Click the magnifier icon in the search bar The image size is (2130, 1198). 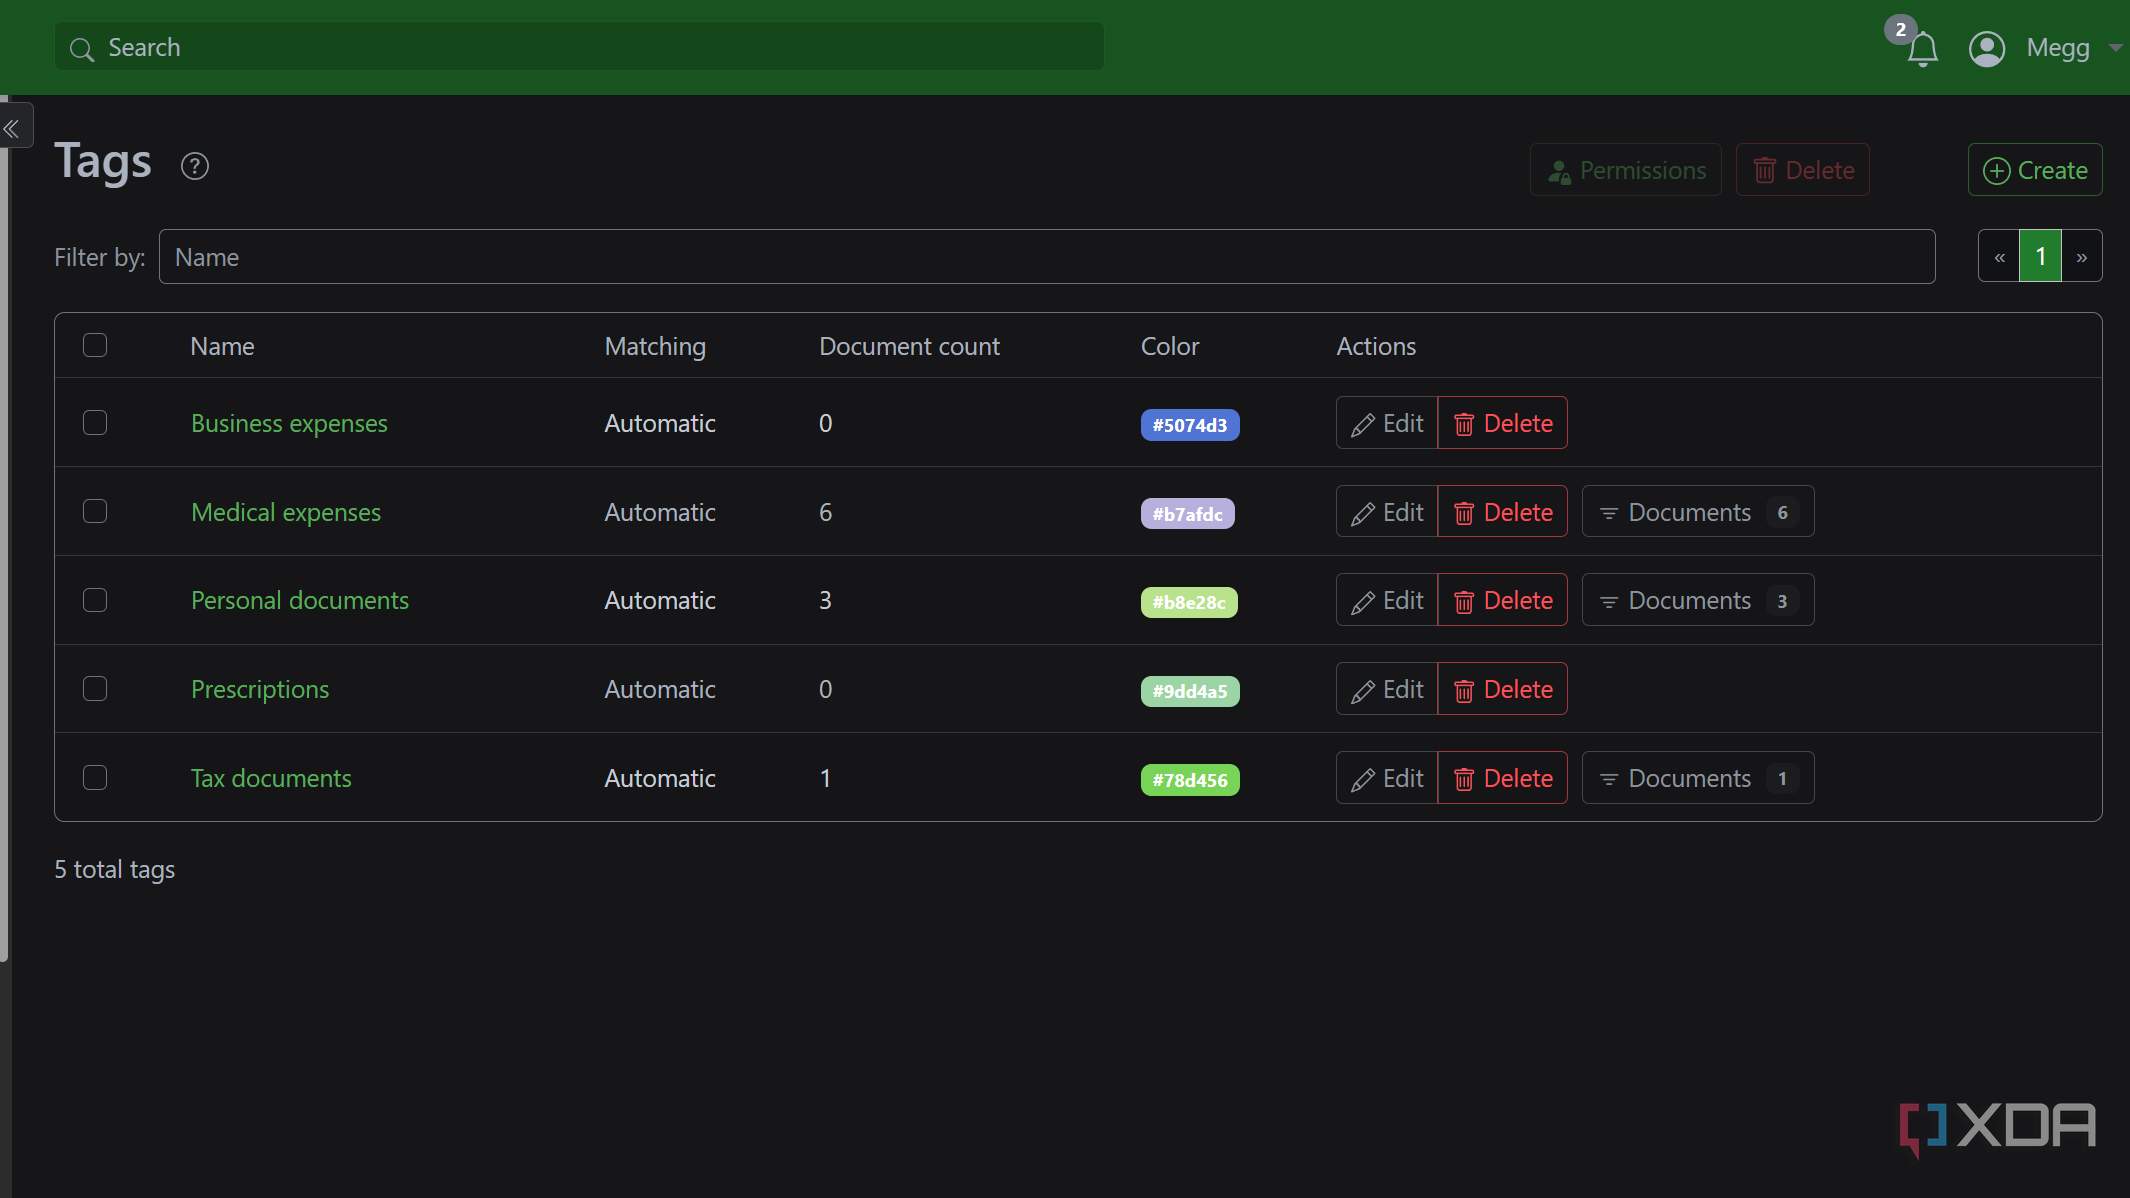pyautogui.click(x=82, y=48)
